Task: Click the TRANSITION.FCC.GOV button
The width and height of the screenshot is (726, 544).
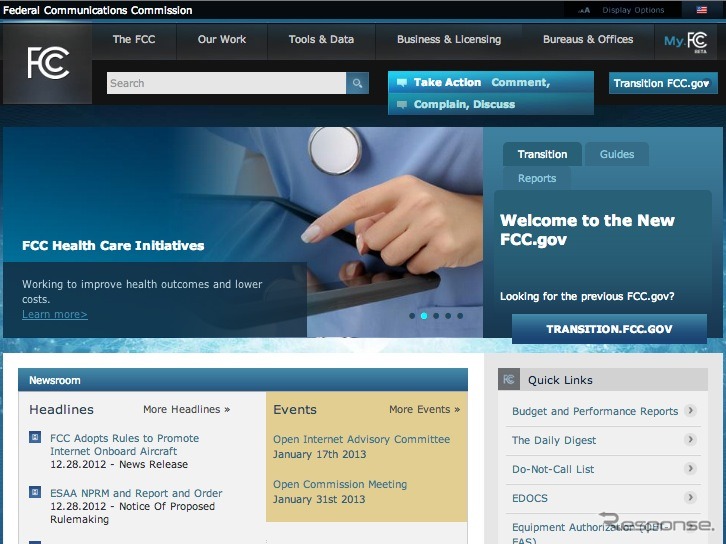Action: 609,329
